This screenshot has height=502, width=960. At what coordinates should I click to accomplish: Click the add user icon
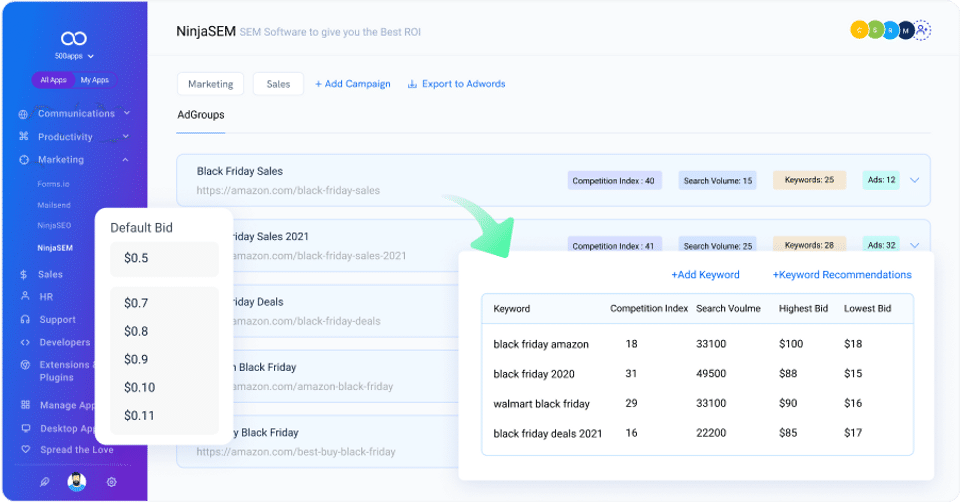click(922, 30)
